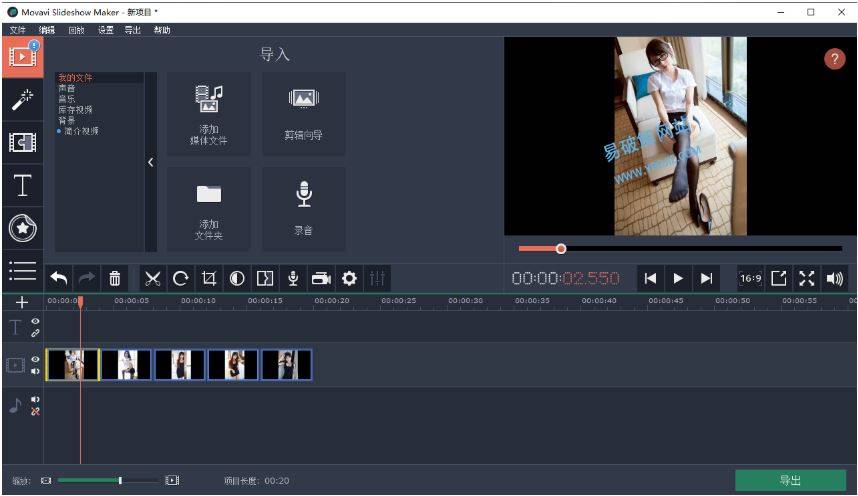Delete selected clip with trash icon
This screenshot has height=496, width=858.
(x=114, y=279)
